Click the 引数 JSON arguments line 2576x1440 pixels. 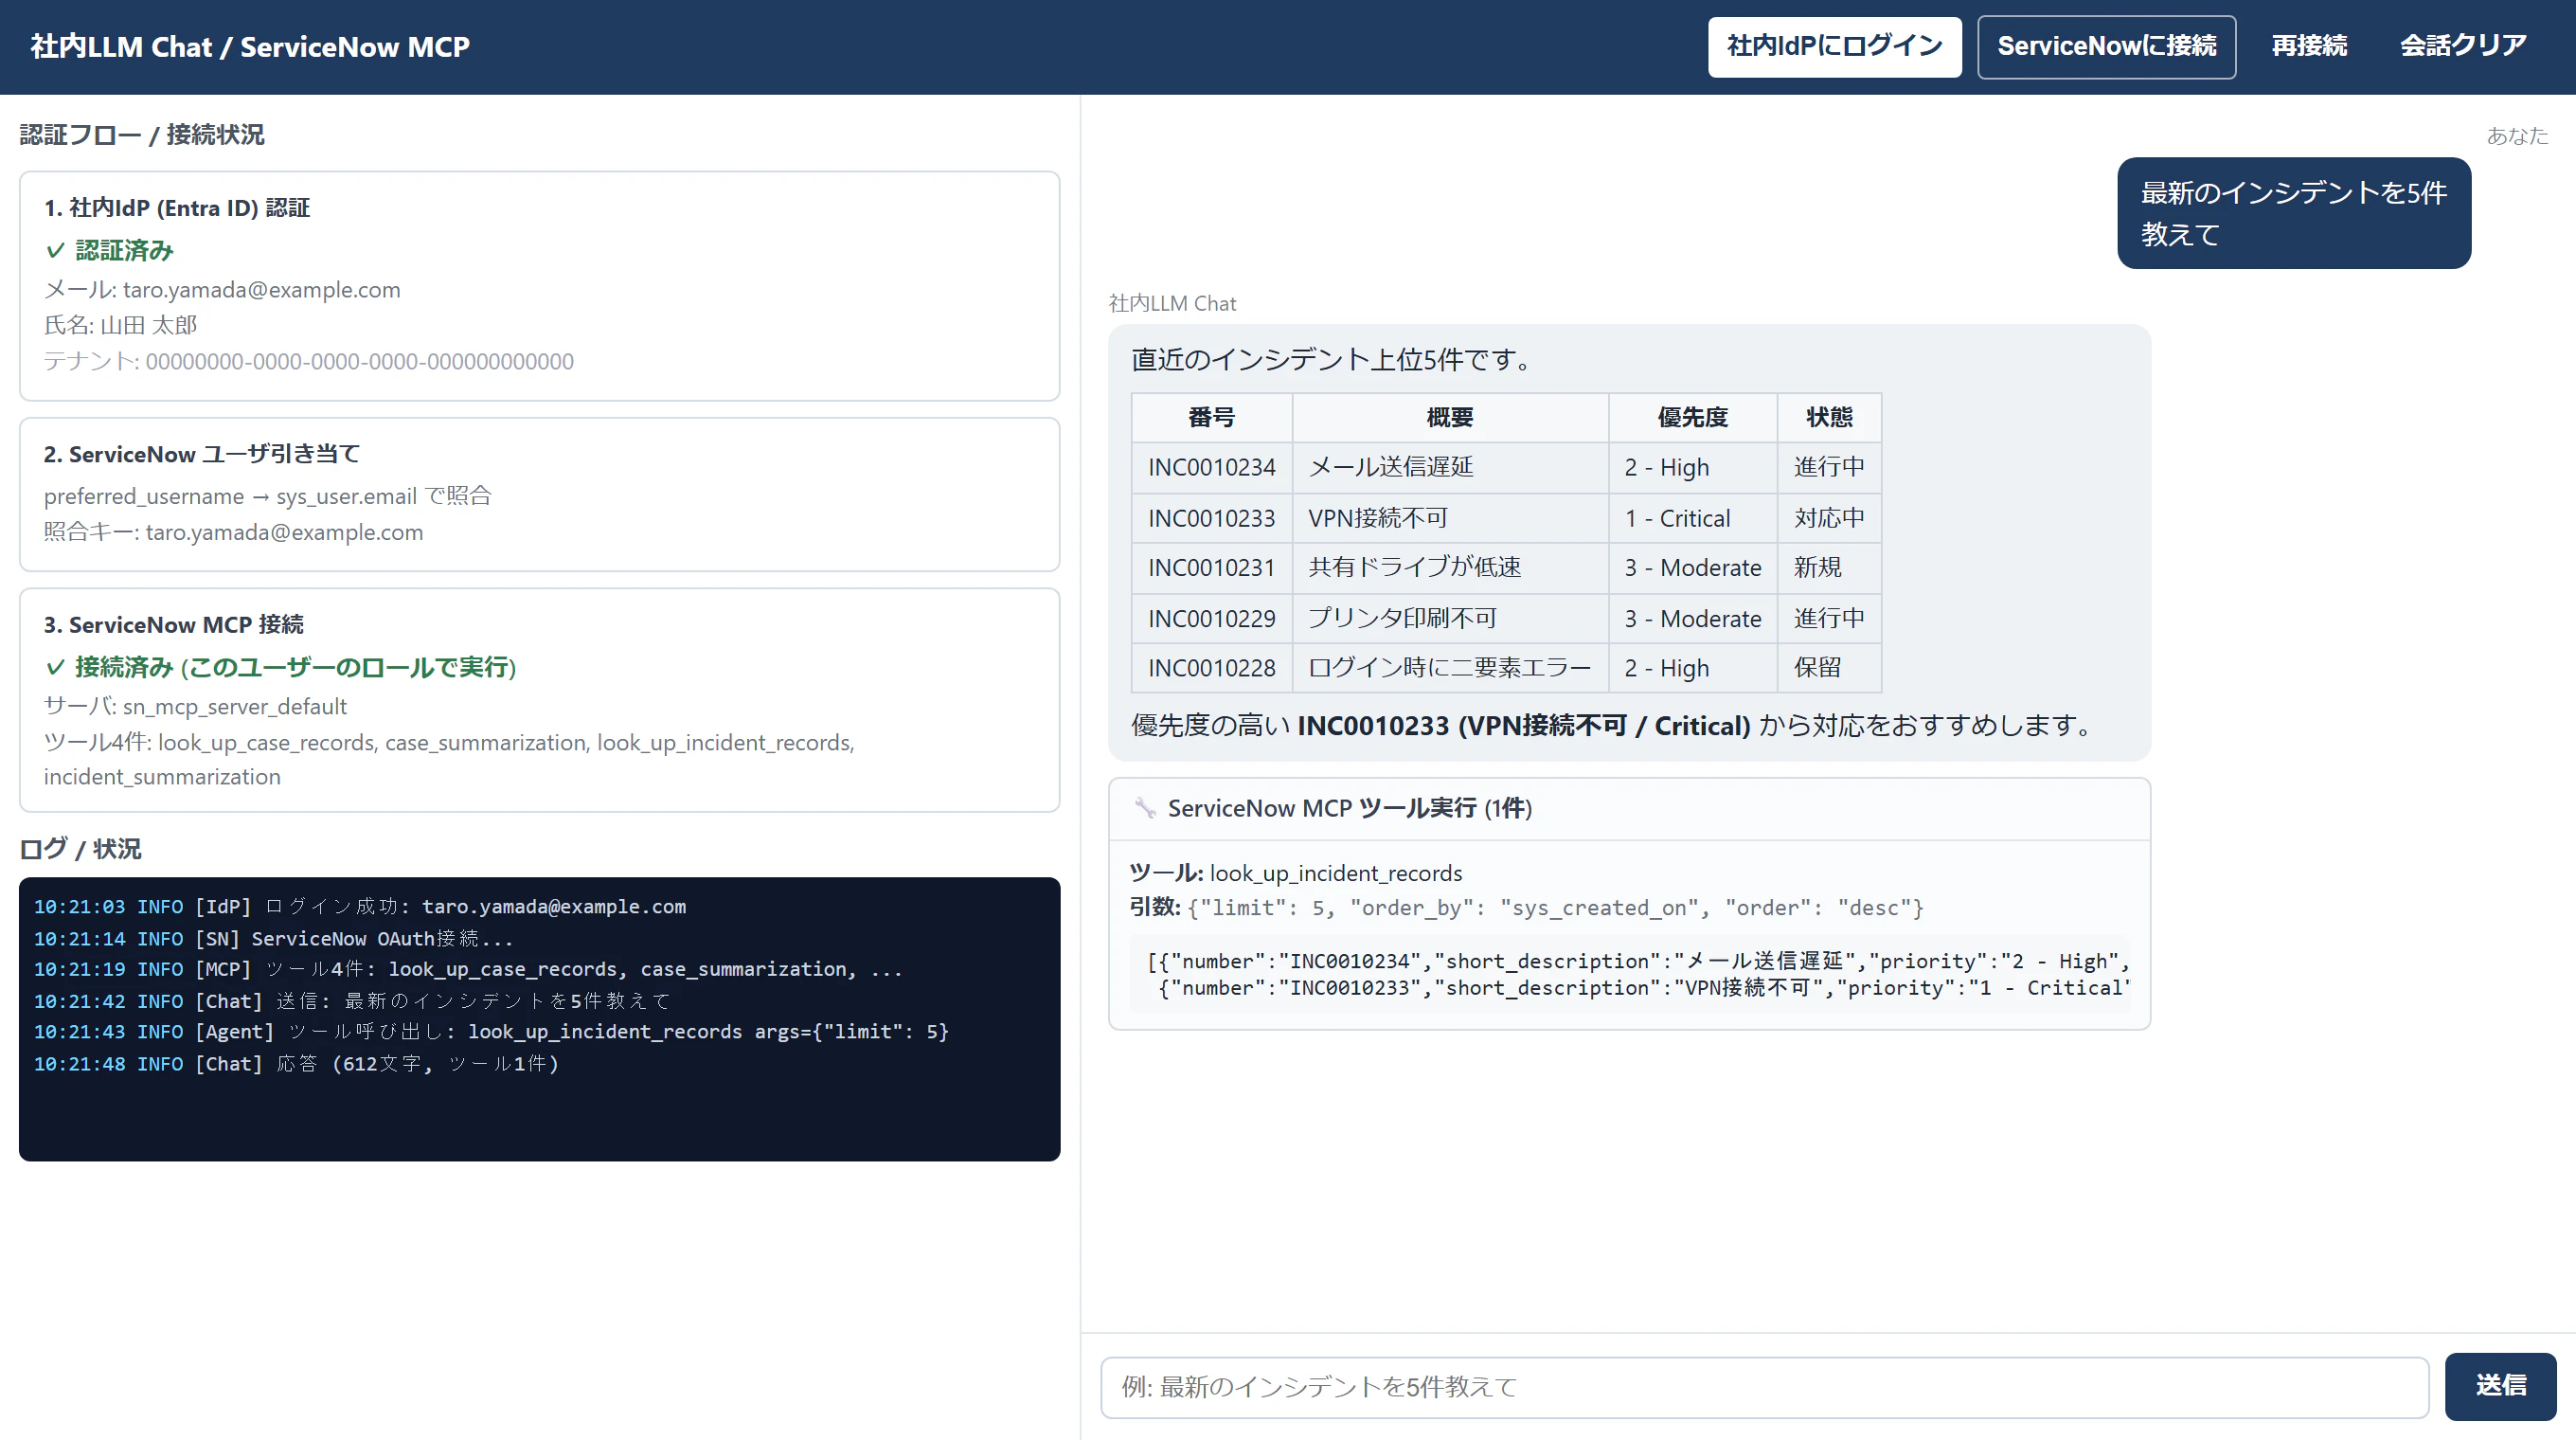[1526, 907]
